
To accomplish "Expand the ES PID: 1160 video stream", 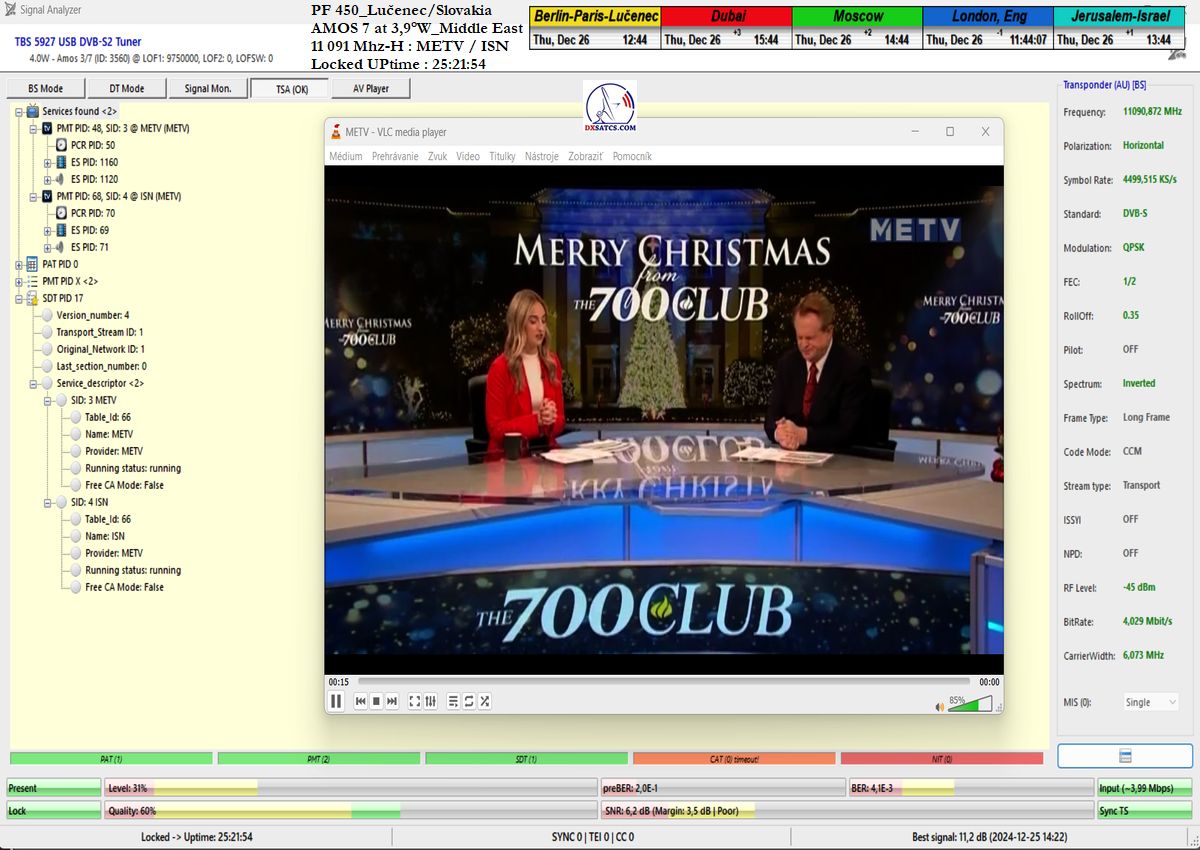I will 48,162.
